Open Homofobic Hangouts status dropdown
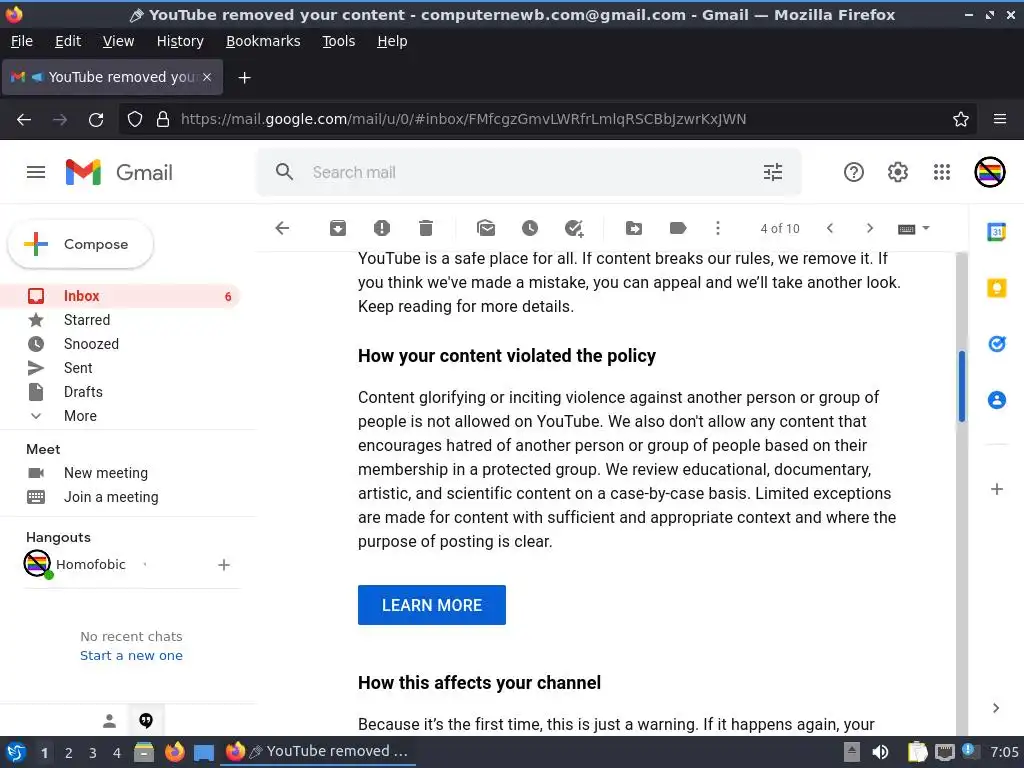 point(144,564)
